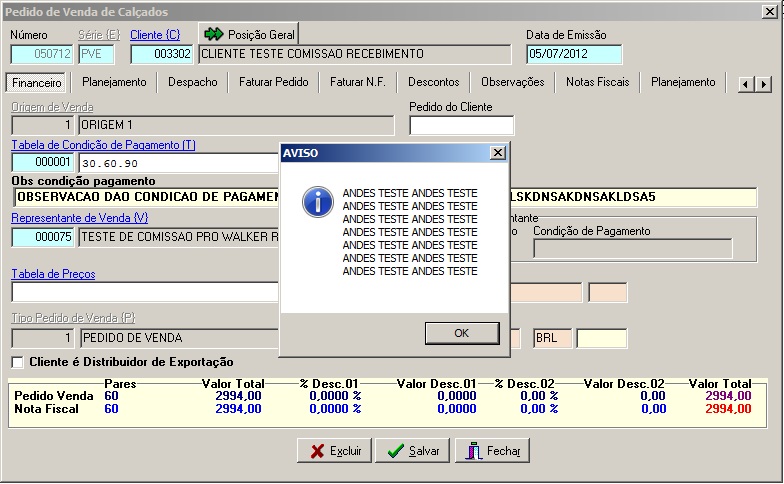Click the client code field 003302
Image resolution: width=784 pixels, height=484 pixels.
tap(162, 54)
